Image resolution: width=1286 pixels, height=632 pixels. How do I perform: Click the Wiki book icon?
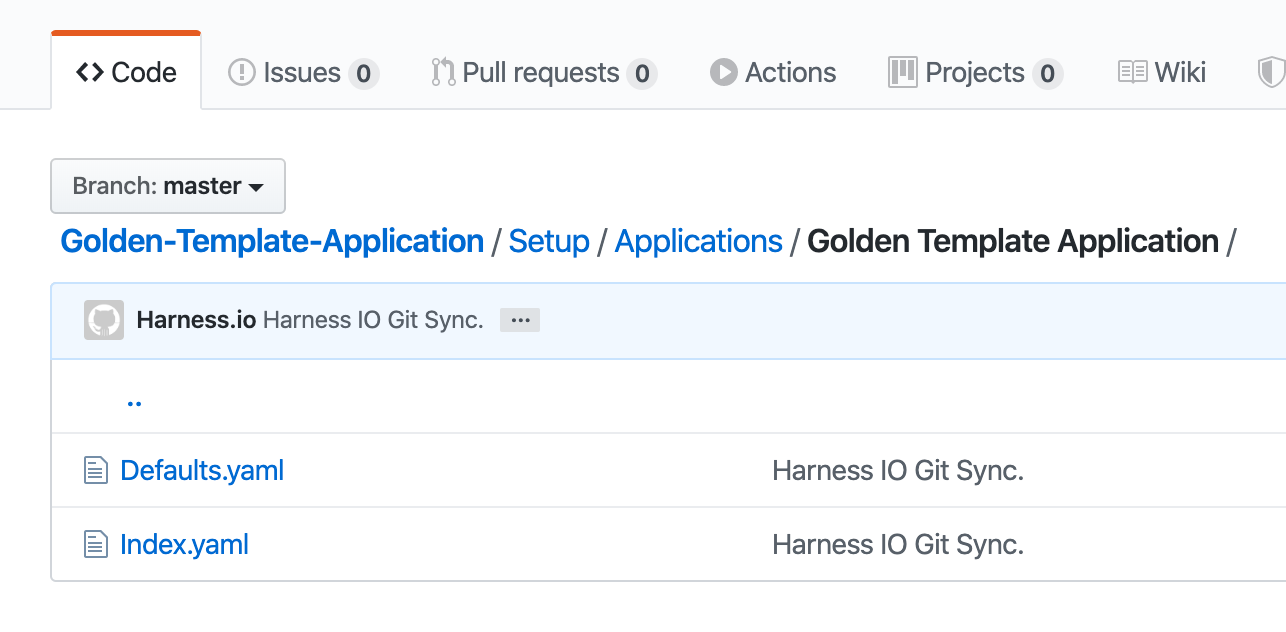click(1132, 73)
